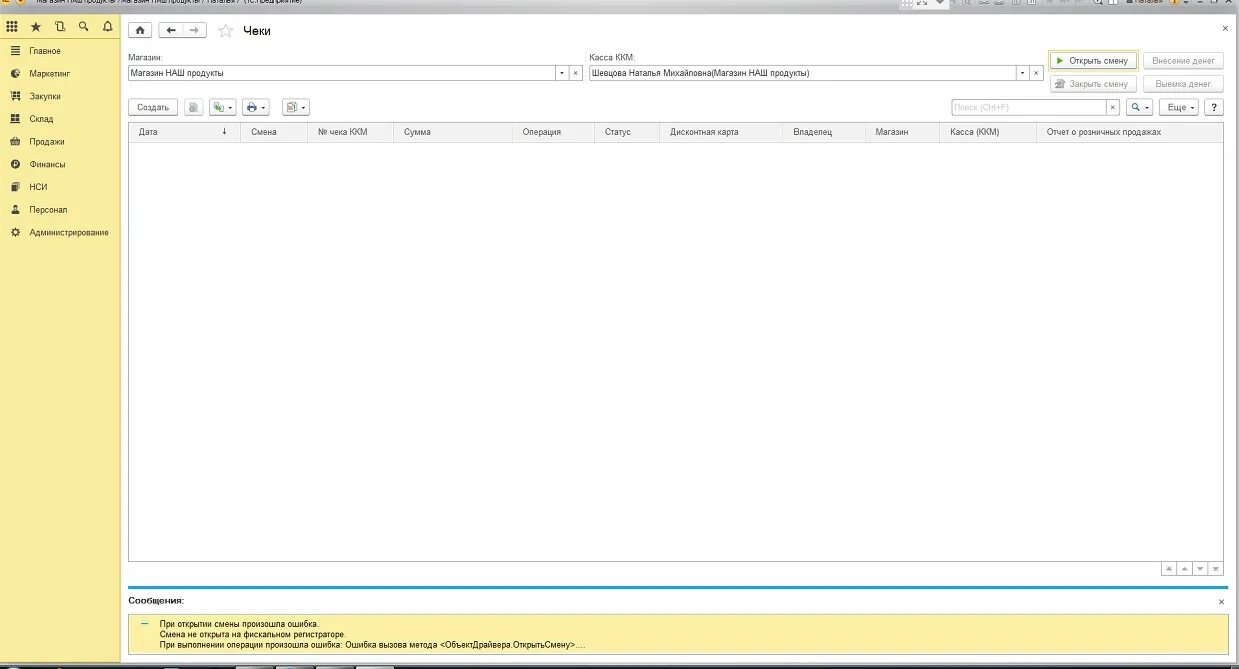Open the Персонал section
Viewport: 1239px width, 669px height.
48,210
